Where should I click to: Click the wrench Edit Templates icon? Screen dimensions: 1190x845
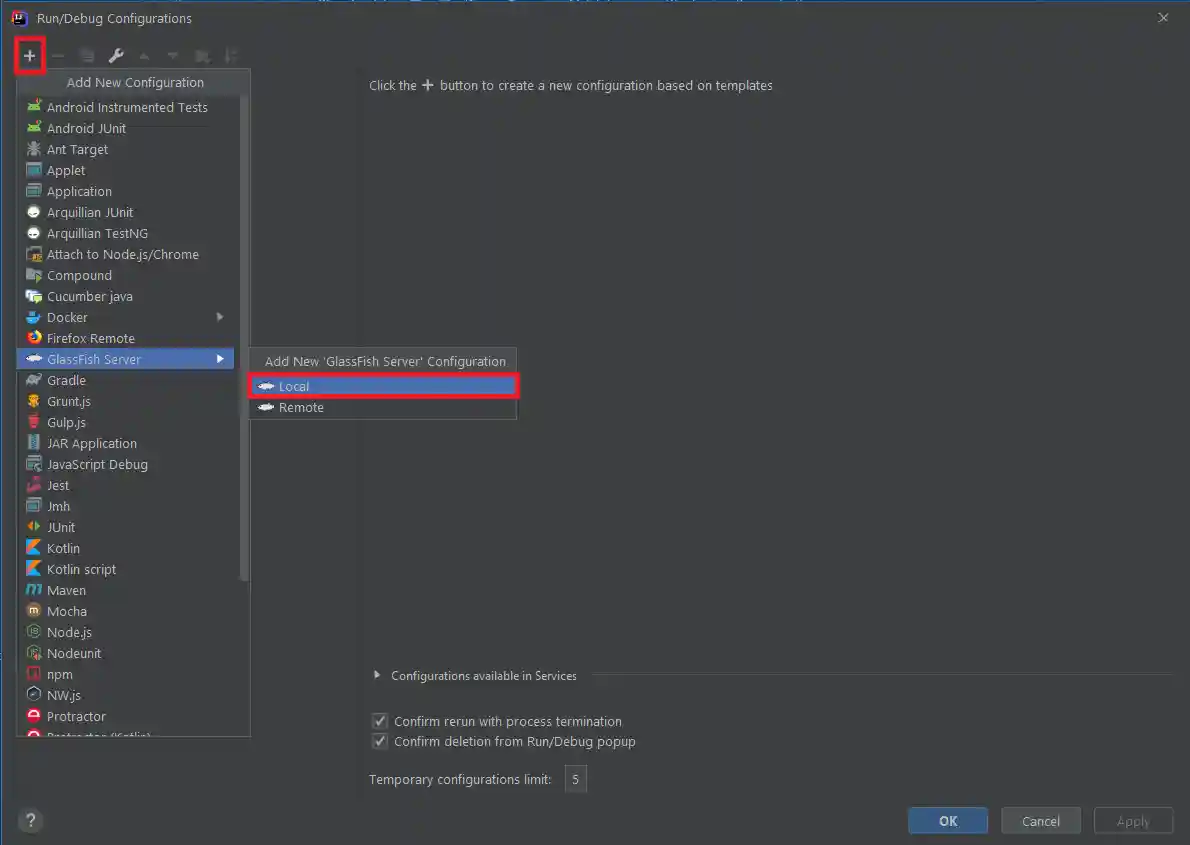click(115, 56)
